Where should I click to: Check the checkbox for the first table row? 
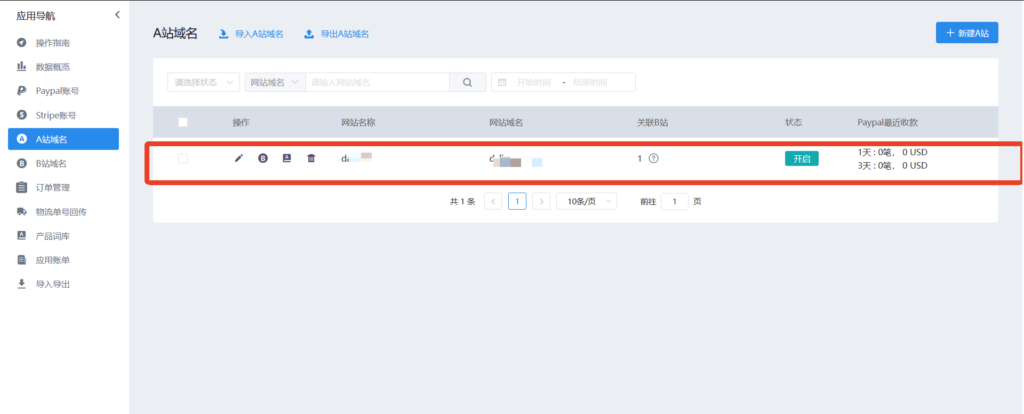[x=182, y=158]
